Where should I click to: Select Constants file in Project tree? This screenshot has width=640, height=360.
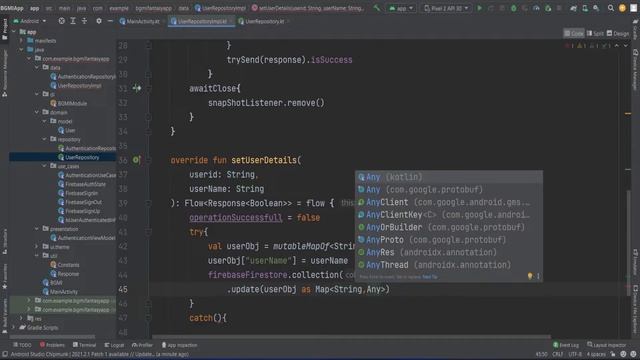65,264
